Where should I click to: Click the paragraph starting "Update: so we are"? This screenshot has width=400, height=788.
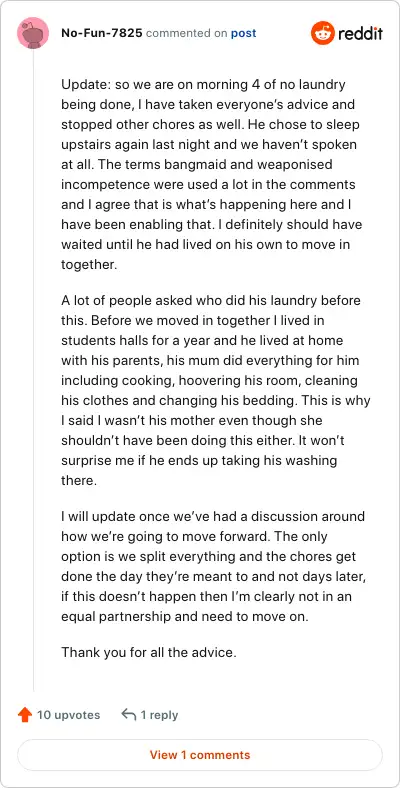coord(211,174)
